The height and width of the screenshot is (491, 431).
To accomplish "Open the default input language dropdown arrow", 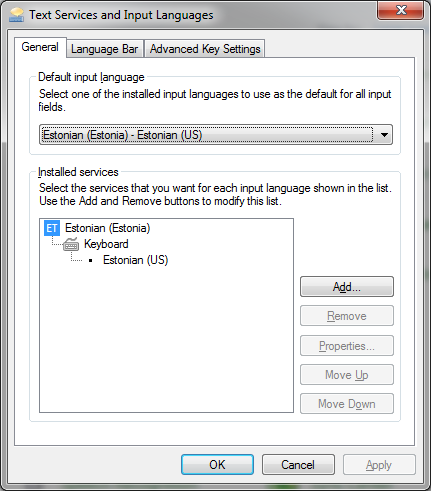I will coord(384,135).
